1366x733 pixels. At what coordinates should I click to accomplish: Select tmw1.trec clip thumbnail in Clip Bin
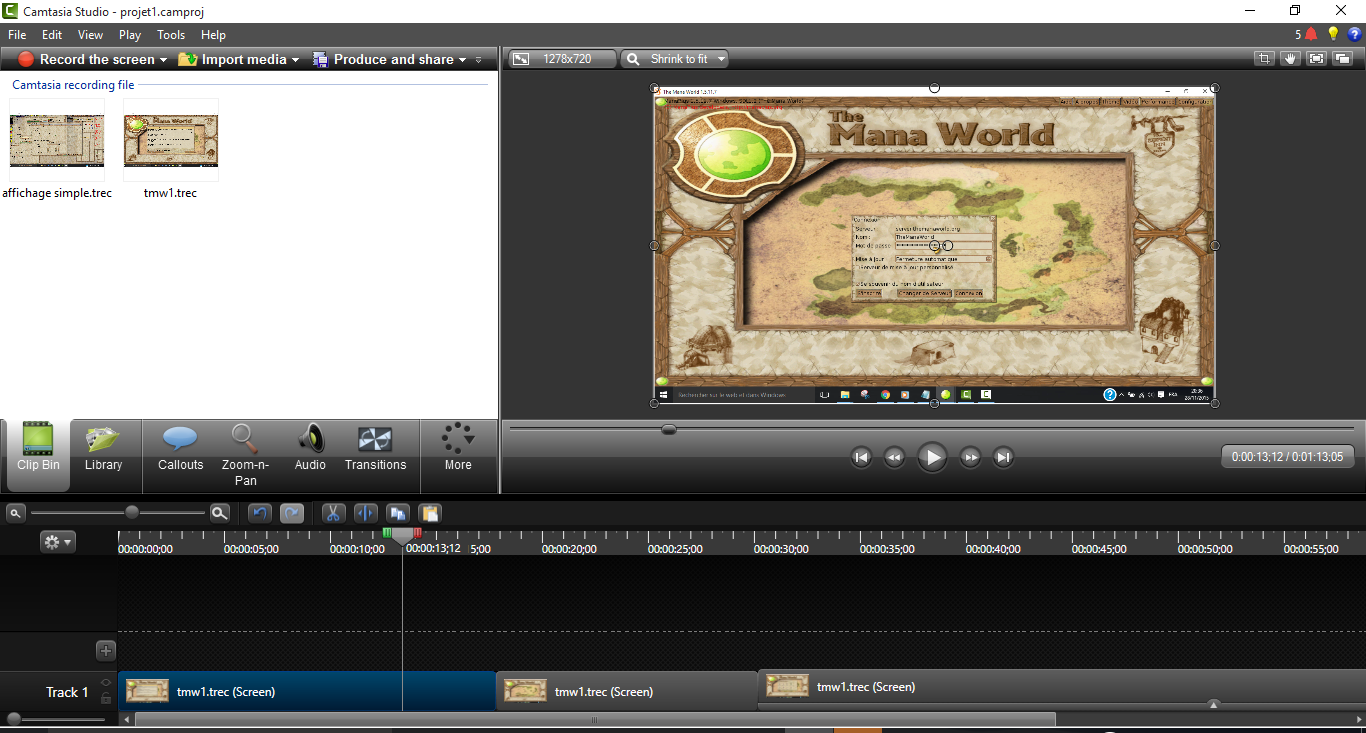click(x=170, y=140)
